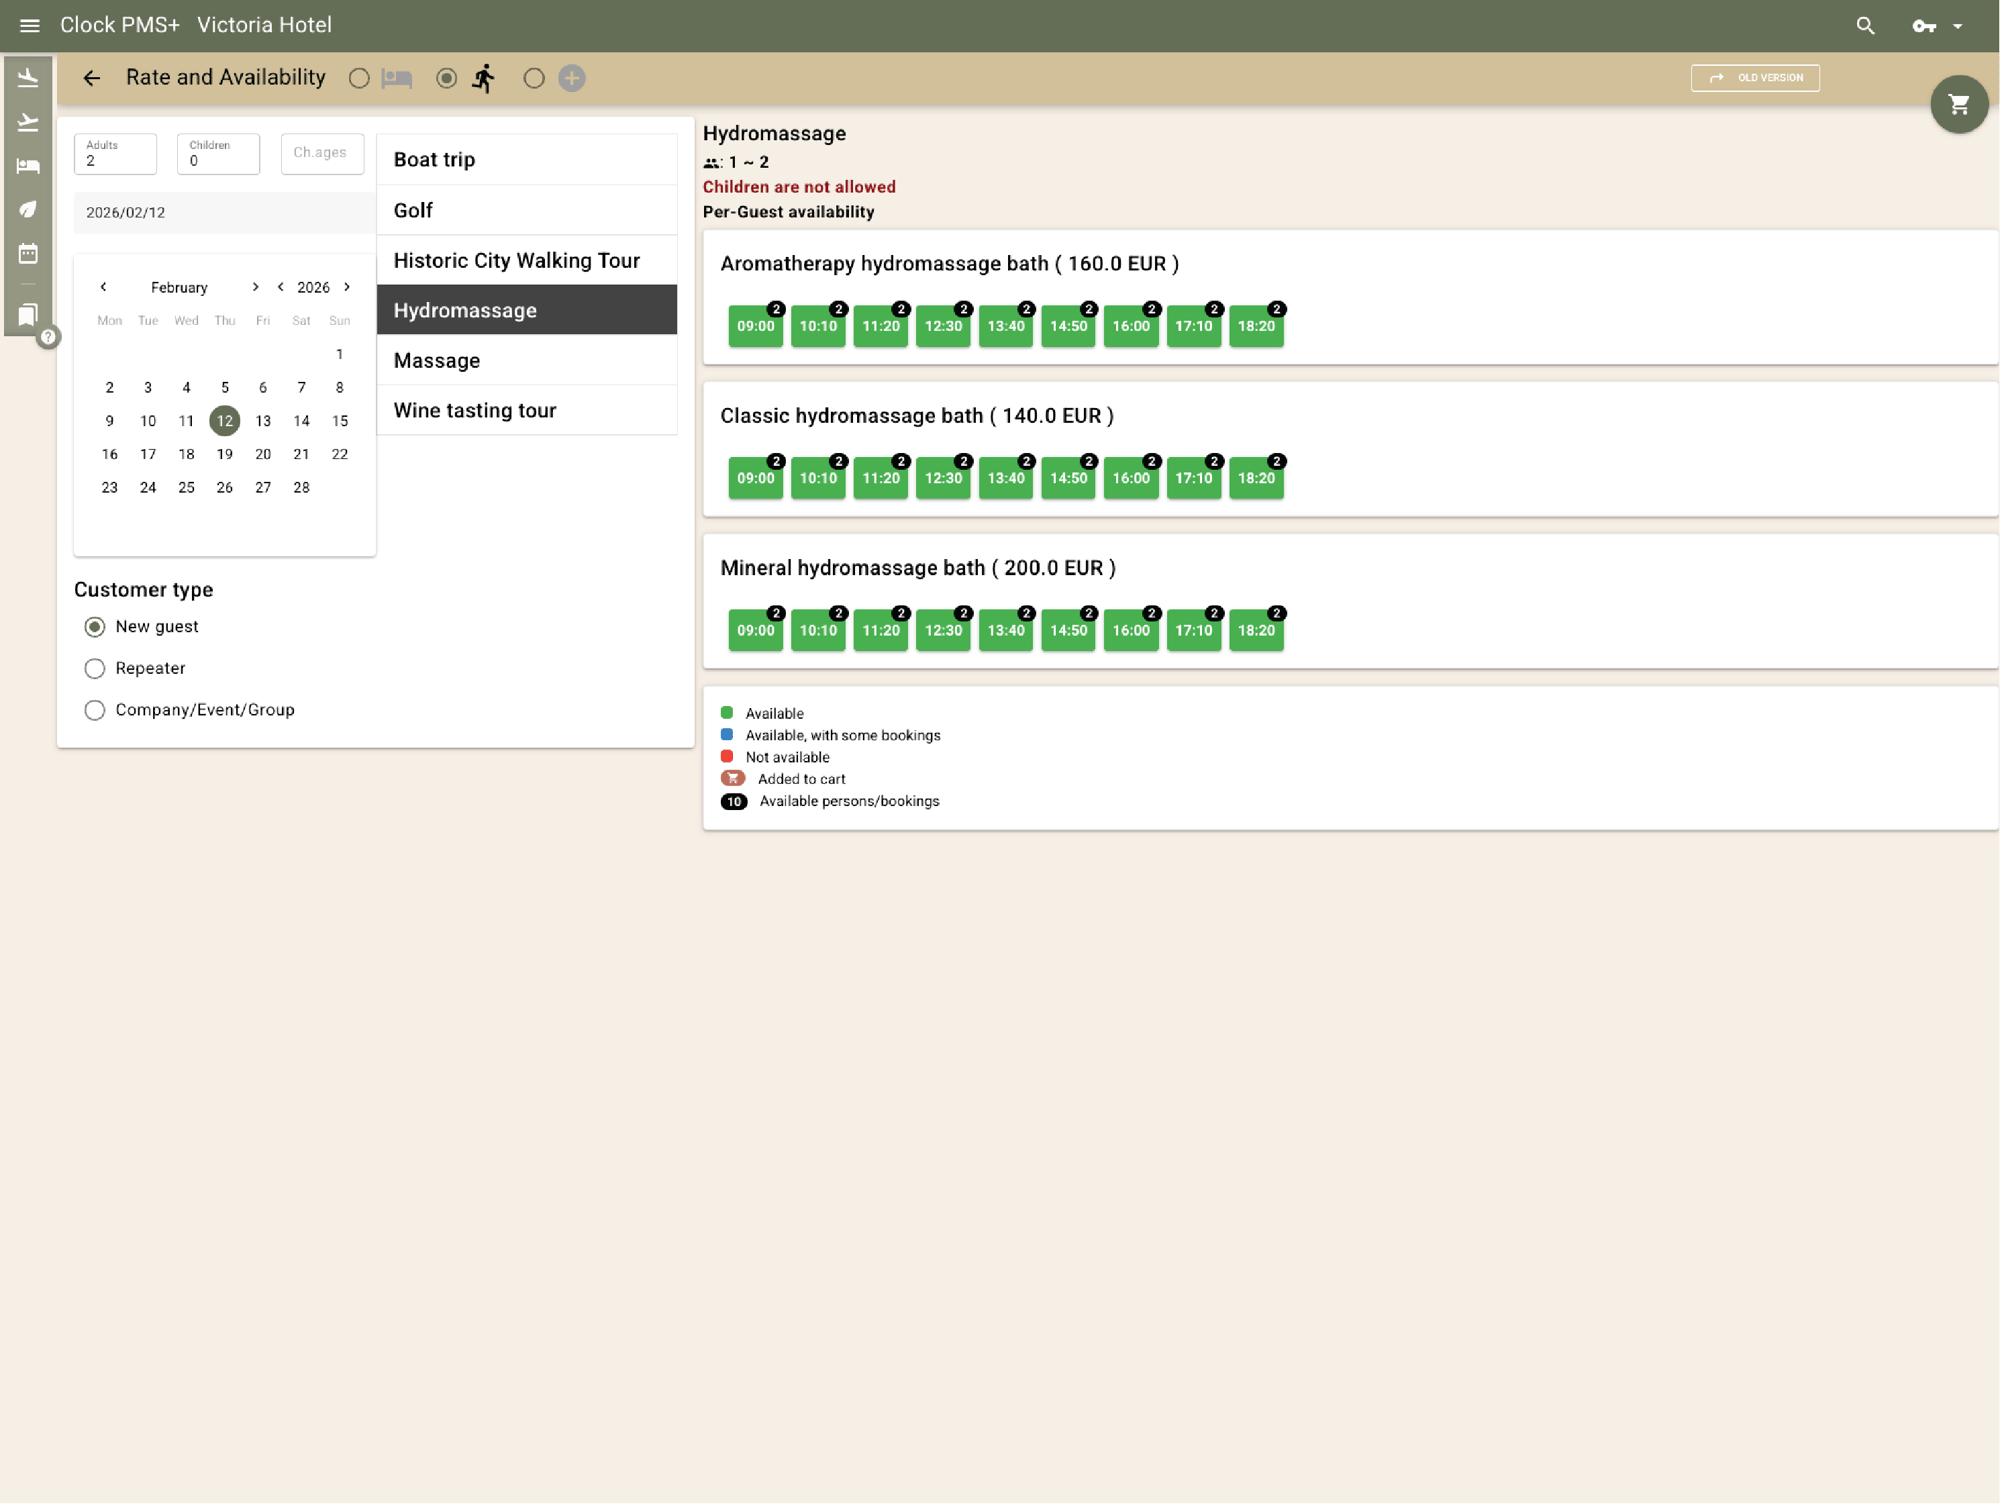Open the shopping cart floating button
Screen dimensions: 2000x1504
(x=1960, y=104)
